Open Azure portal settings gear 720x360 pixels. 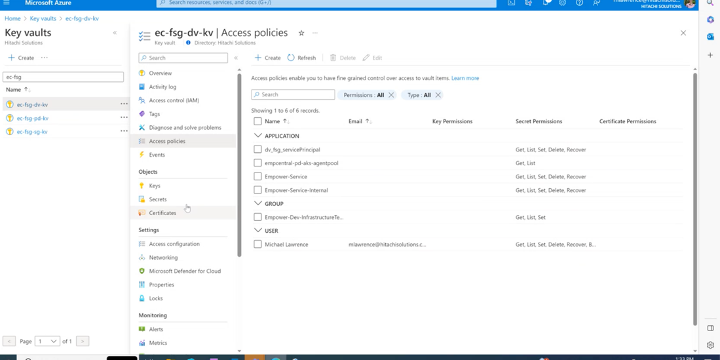tap(562, 3)
